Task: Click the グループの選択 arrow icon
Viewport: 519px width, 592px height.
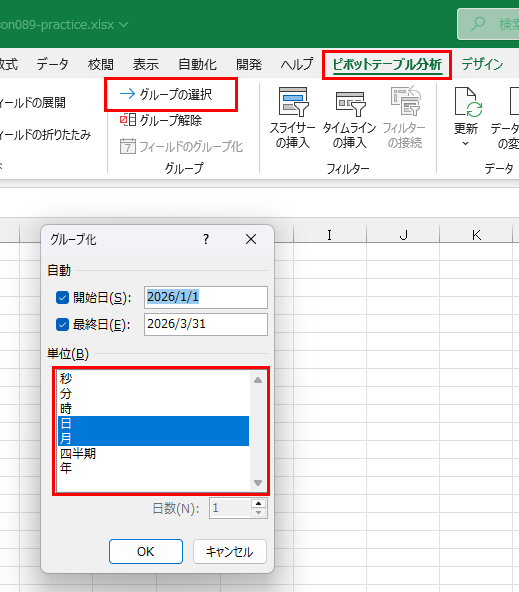Action: pos(128,93)
